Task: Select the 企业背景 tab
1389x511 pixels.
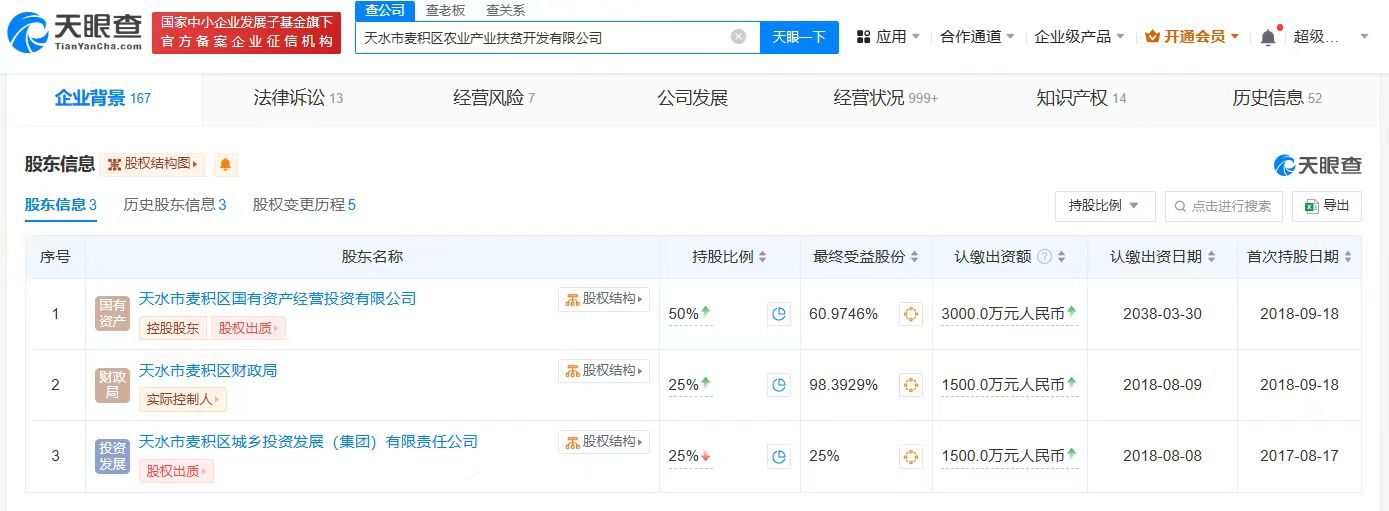Action: [102, 98]
